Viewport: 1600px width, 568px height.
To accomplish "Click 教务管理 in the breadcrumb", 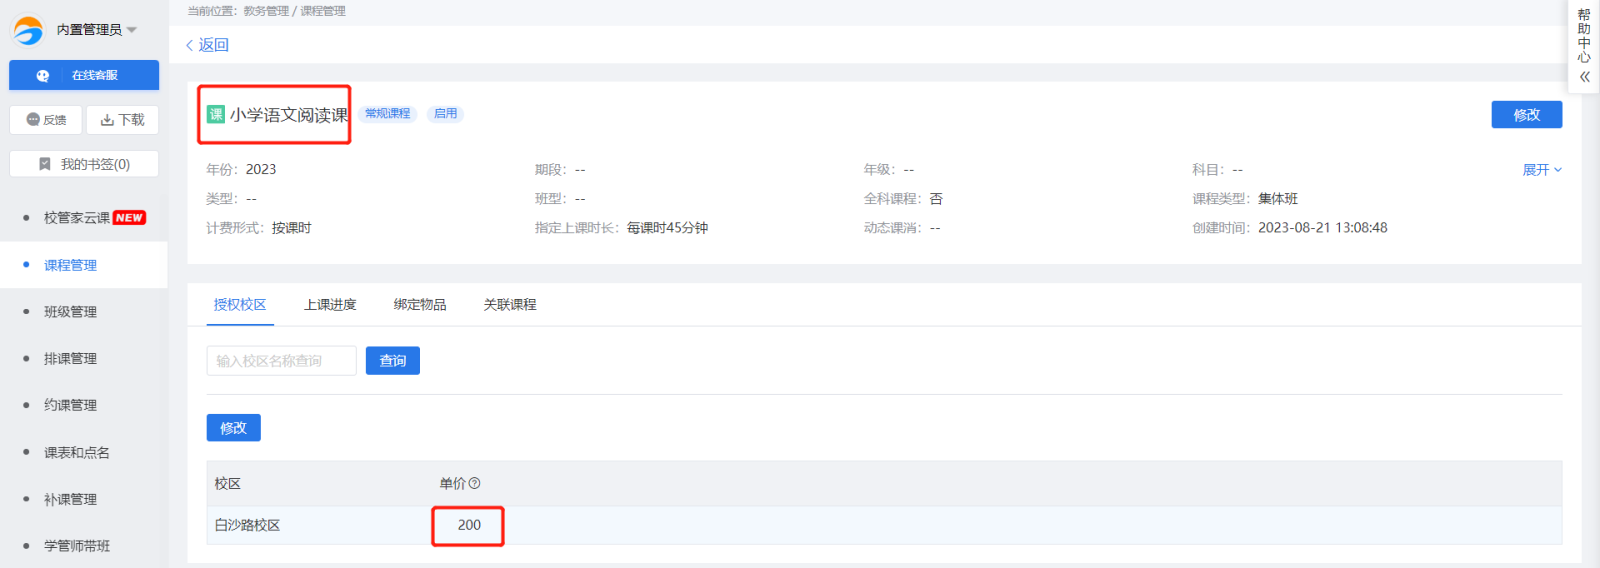I will tap(266, 11).
